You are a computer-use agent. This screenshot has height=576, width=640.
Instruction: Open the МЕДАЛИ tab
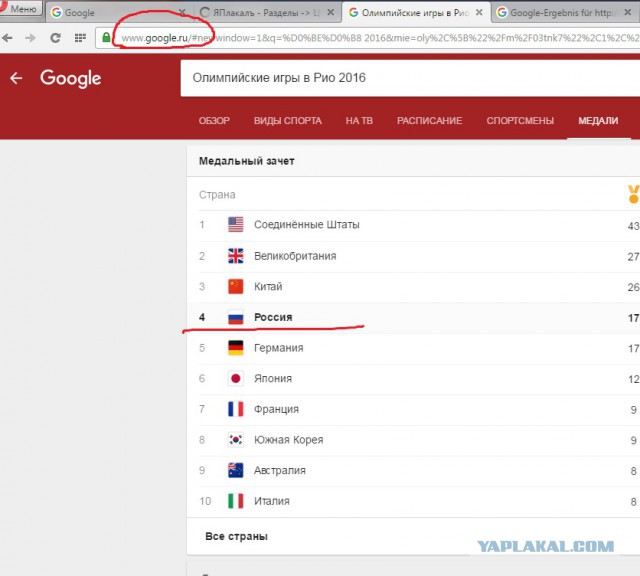[598, 121]
